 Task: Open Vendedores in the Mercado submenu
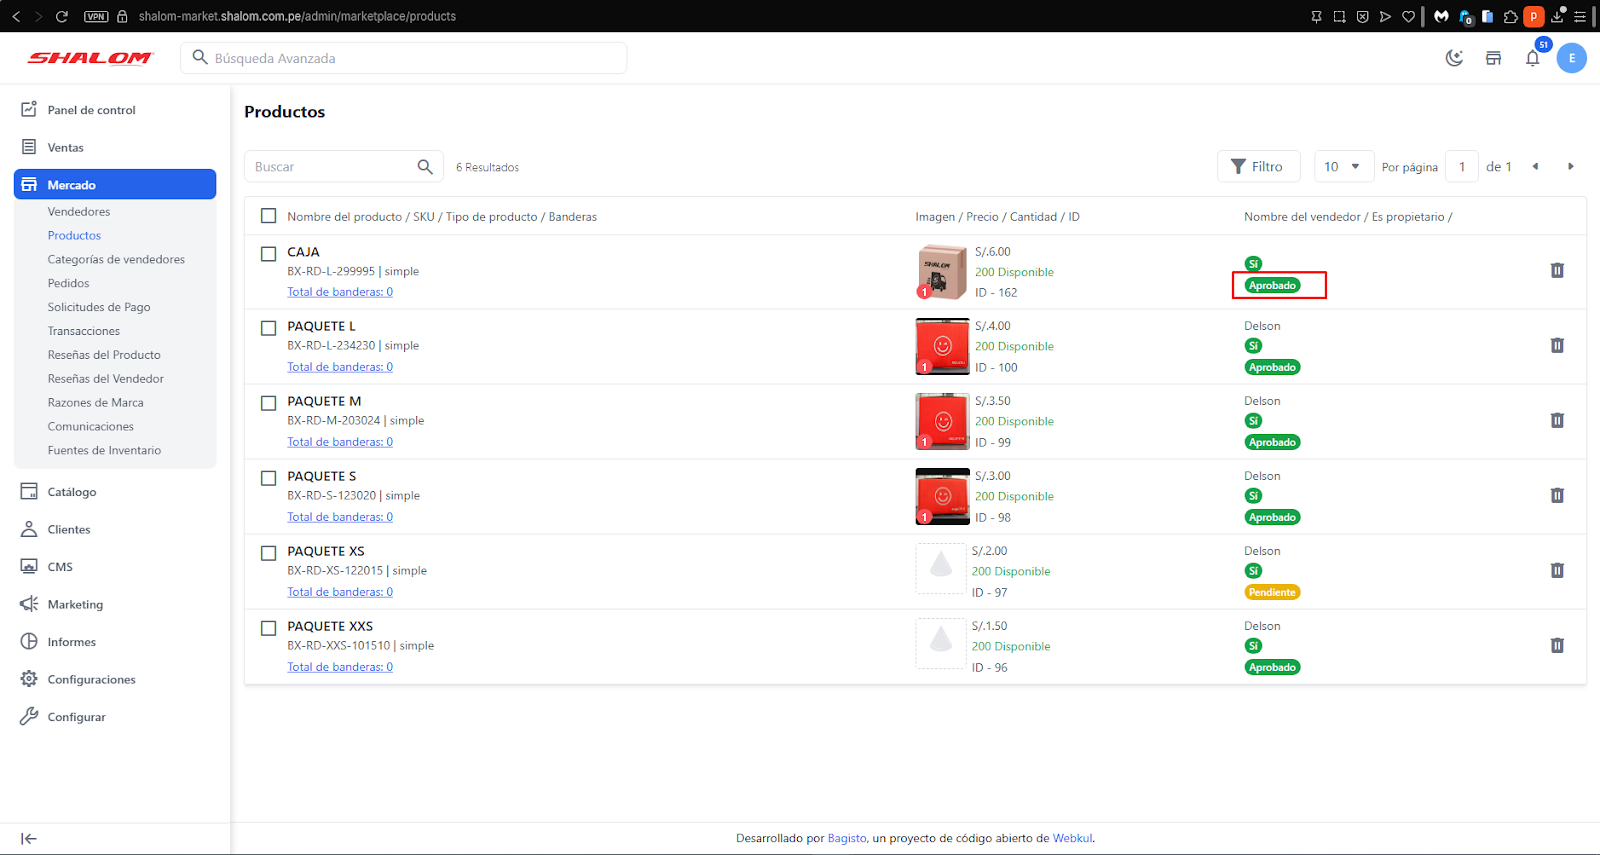pos(79,212)
